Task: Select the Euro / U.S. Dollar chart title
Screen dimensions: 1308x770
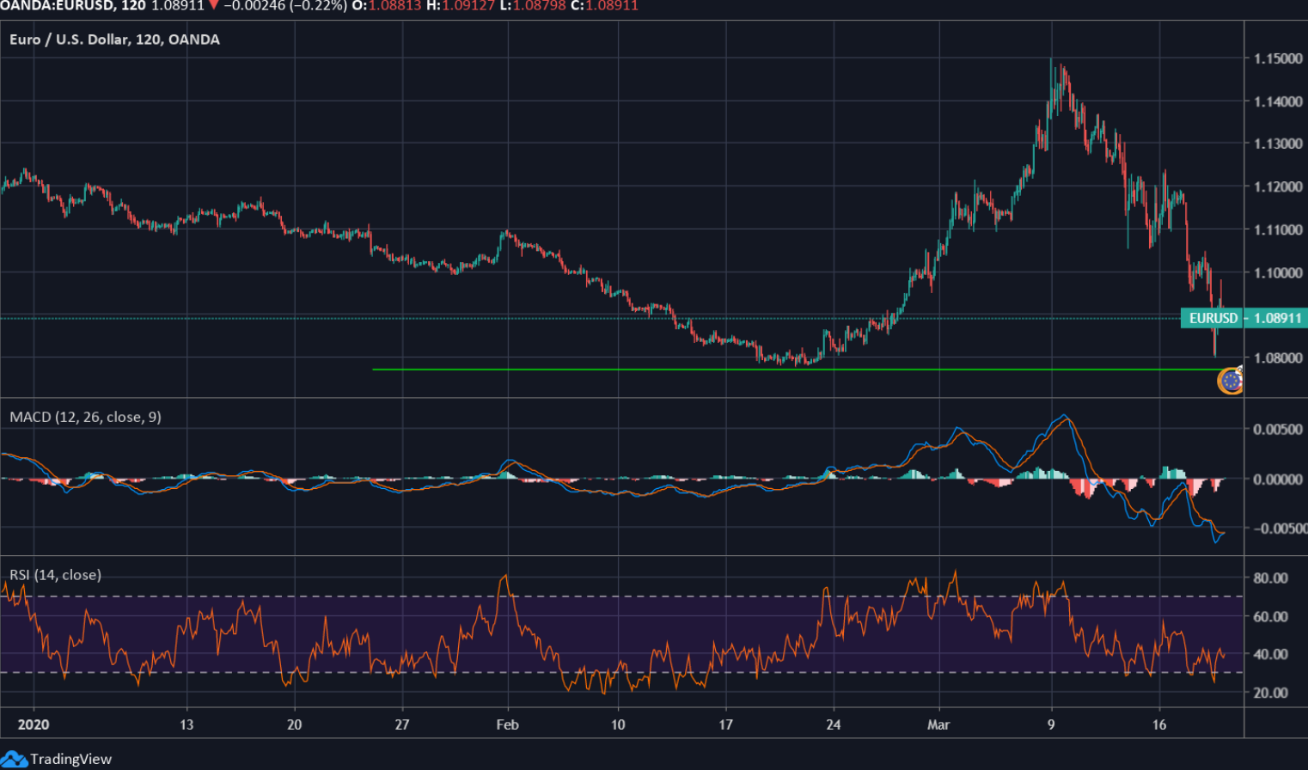Action: 112,40
